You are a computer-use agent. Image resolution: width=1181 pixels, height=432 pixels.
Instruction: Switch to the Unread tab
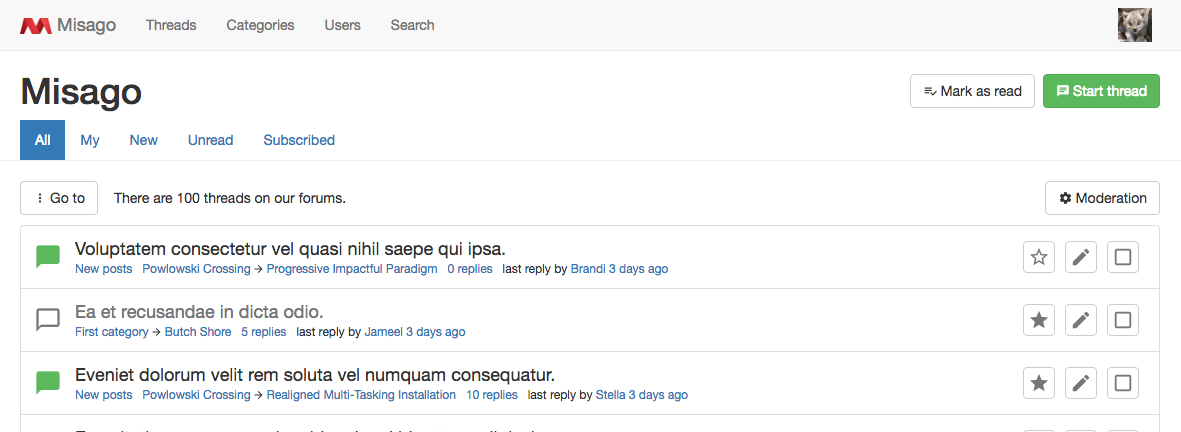click(210, 140)
